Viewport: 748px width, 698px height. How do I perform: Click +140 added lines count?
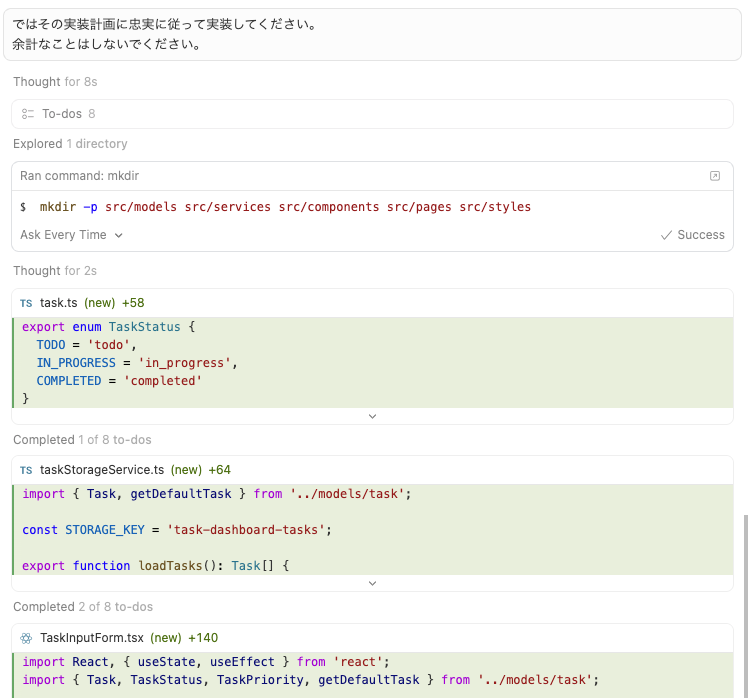(203, 638)
